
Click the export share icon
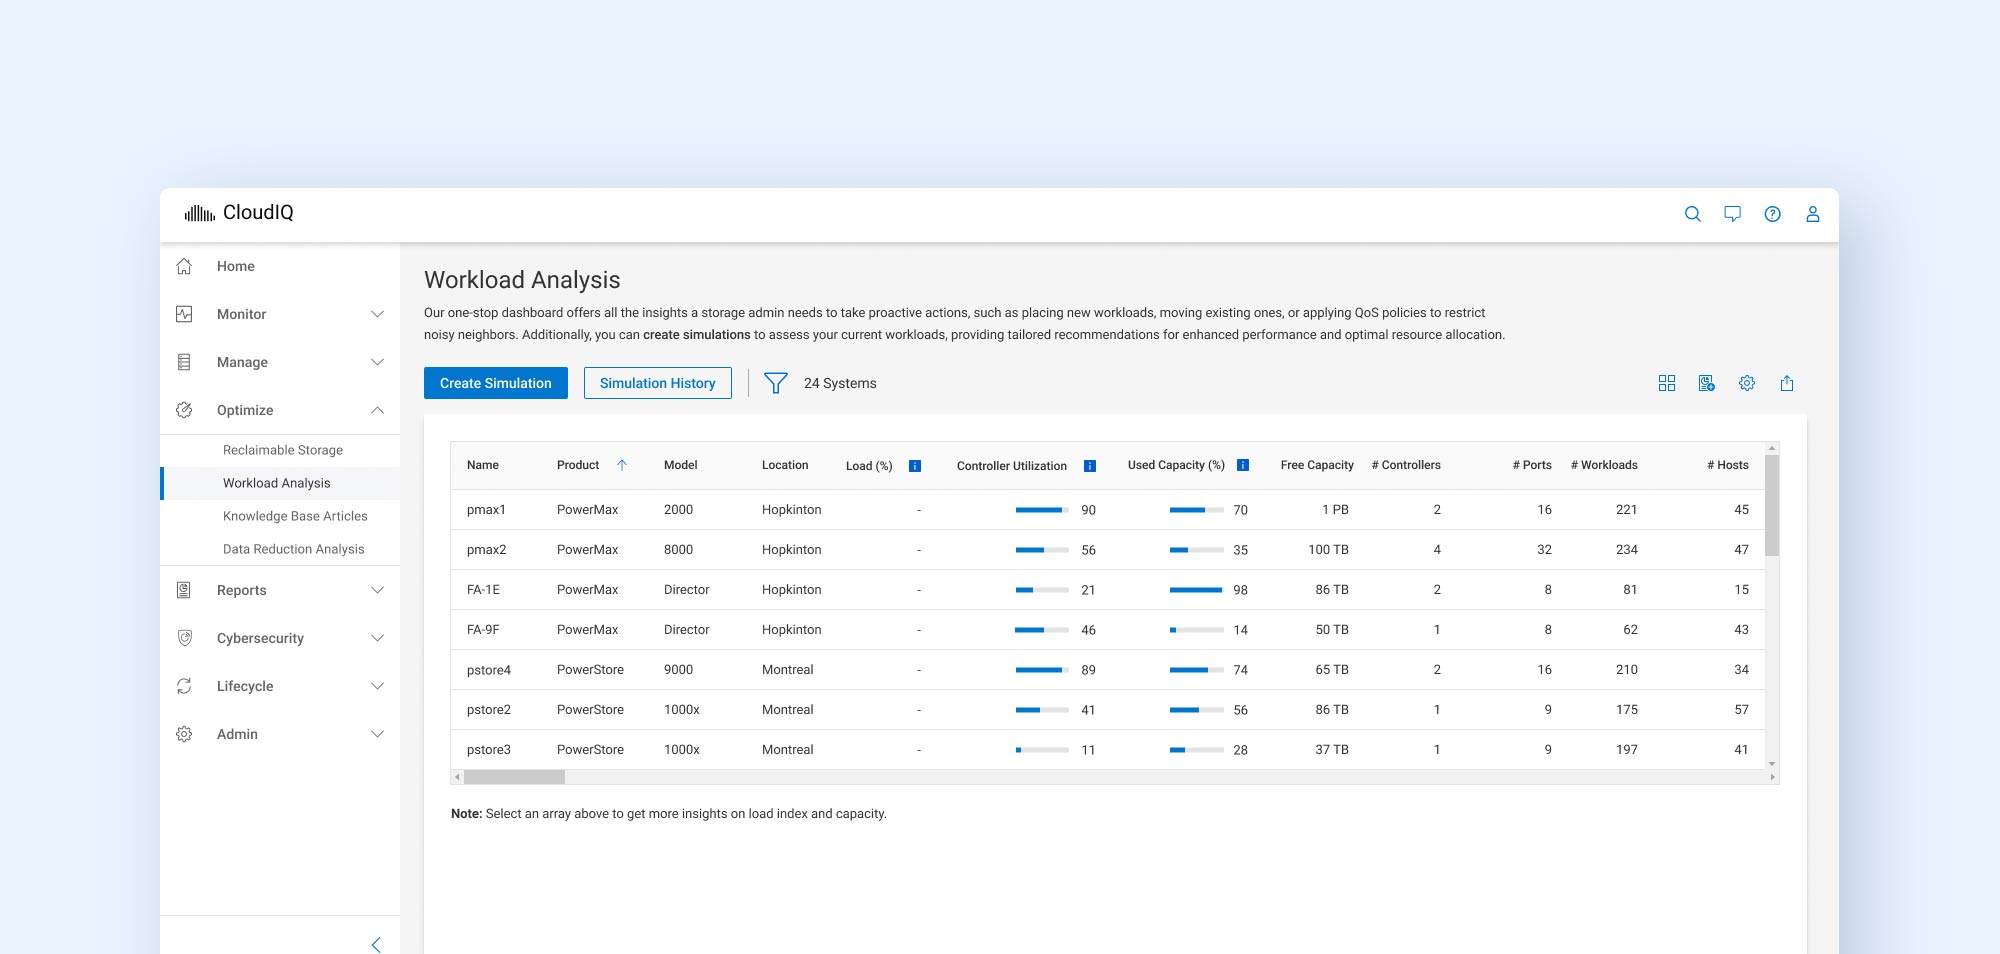pyautogui.click(x=1786, y=383)
